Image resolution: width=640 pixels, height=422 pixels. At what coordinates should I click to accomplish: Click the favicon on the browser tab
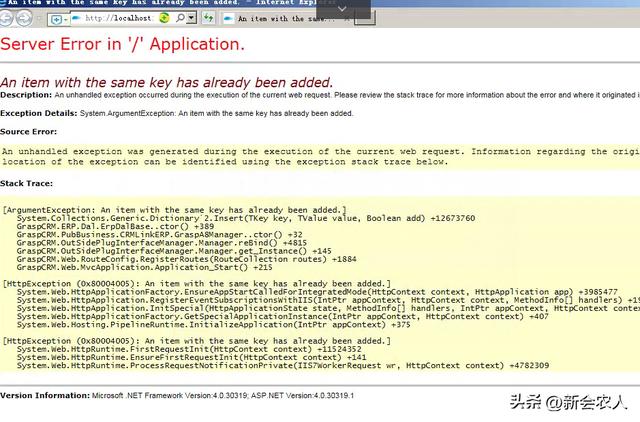point(229,18)
